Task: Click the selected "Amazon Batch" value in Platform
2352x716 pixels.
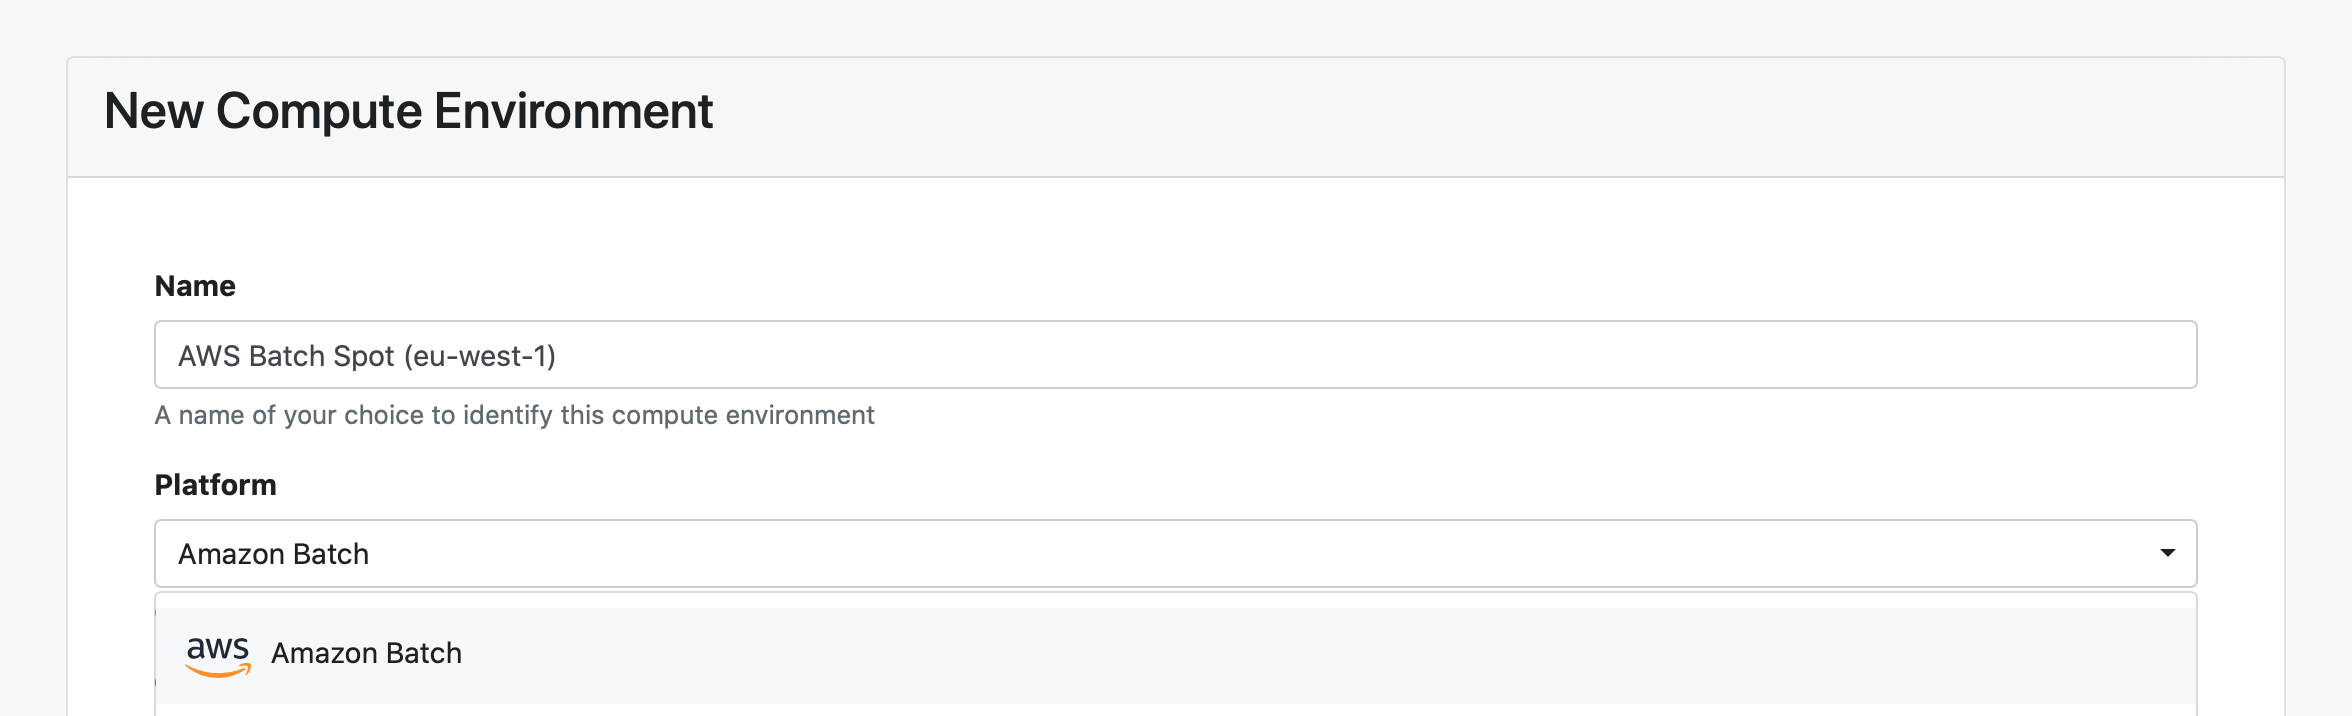Action: coord(273,554)
